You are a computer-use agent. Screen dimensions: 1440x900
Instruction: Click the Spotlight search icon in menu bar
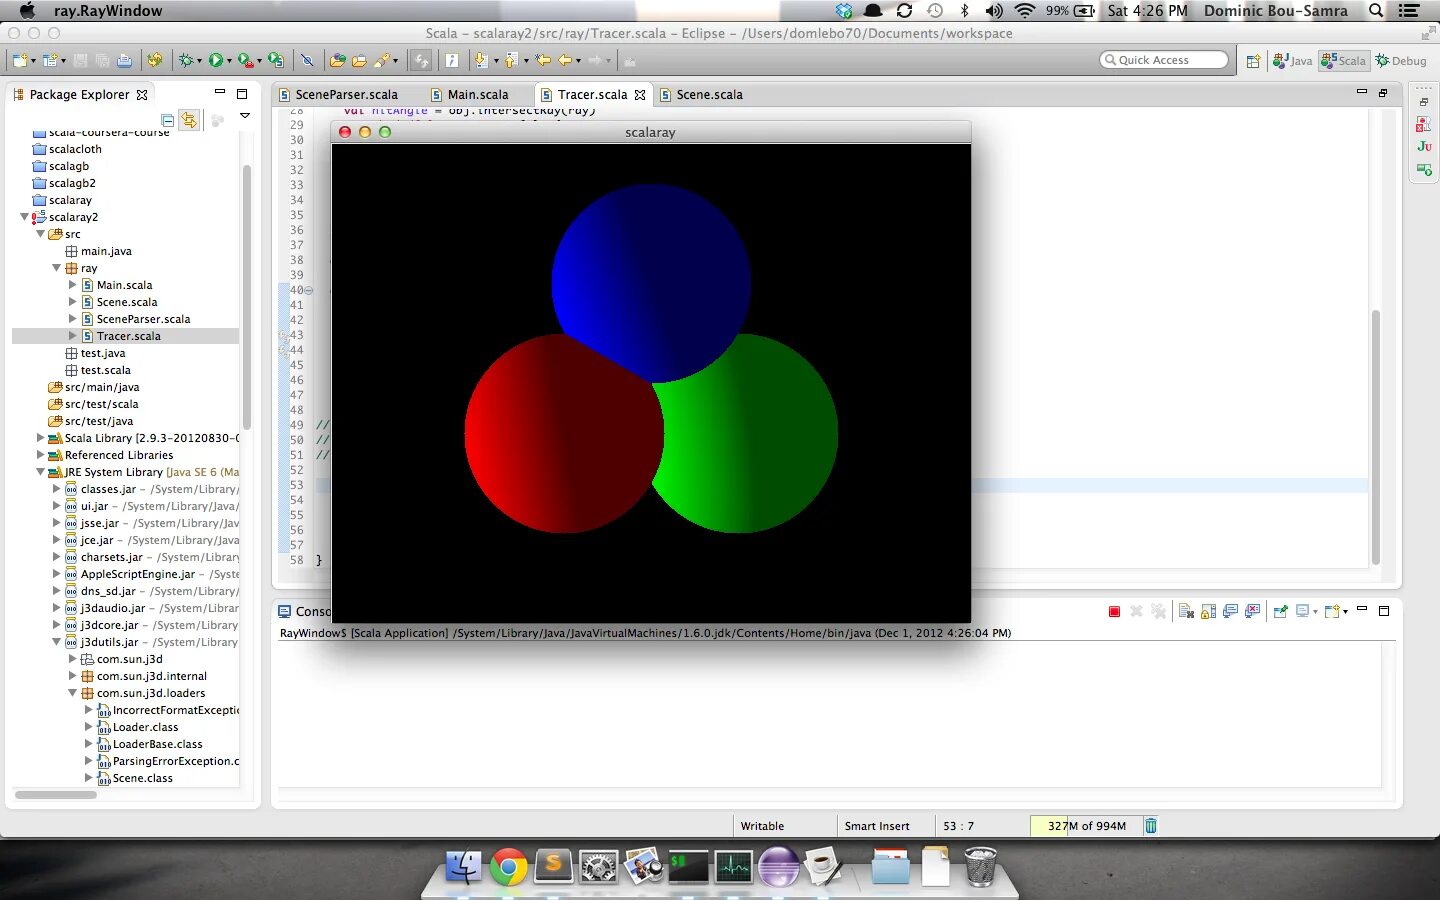pos(1376,11)
